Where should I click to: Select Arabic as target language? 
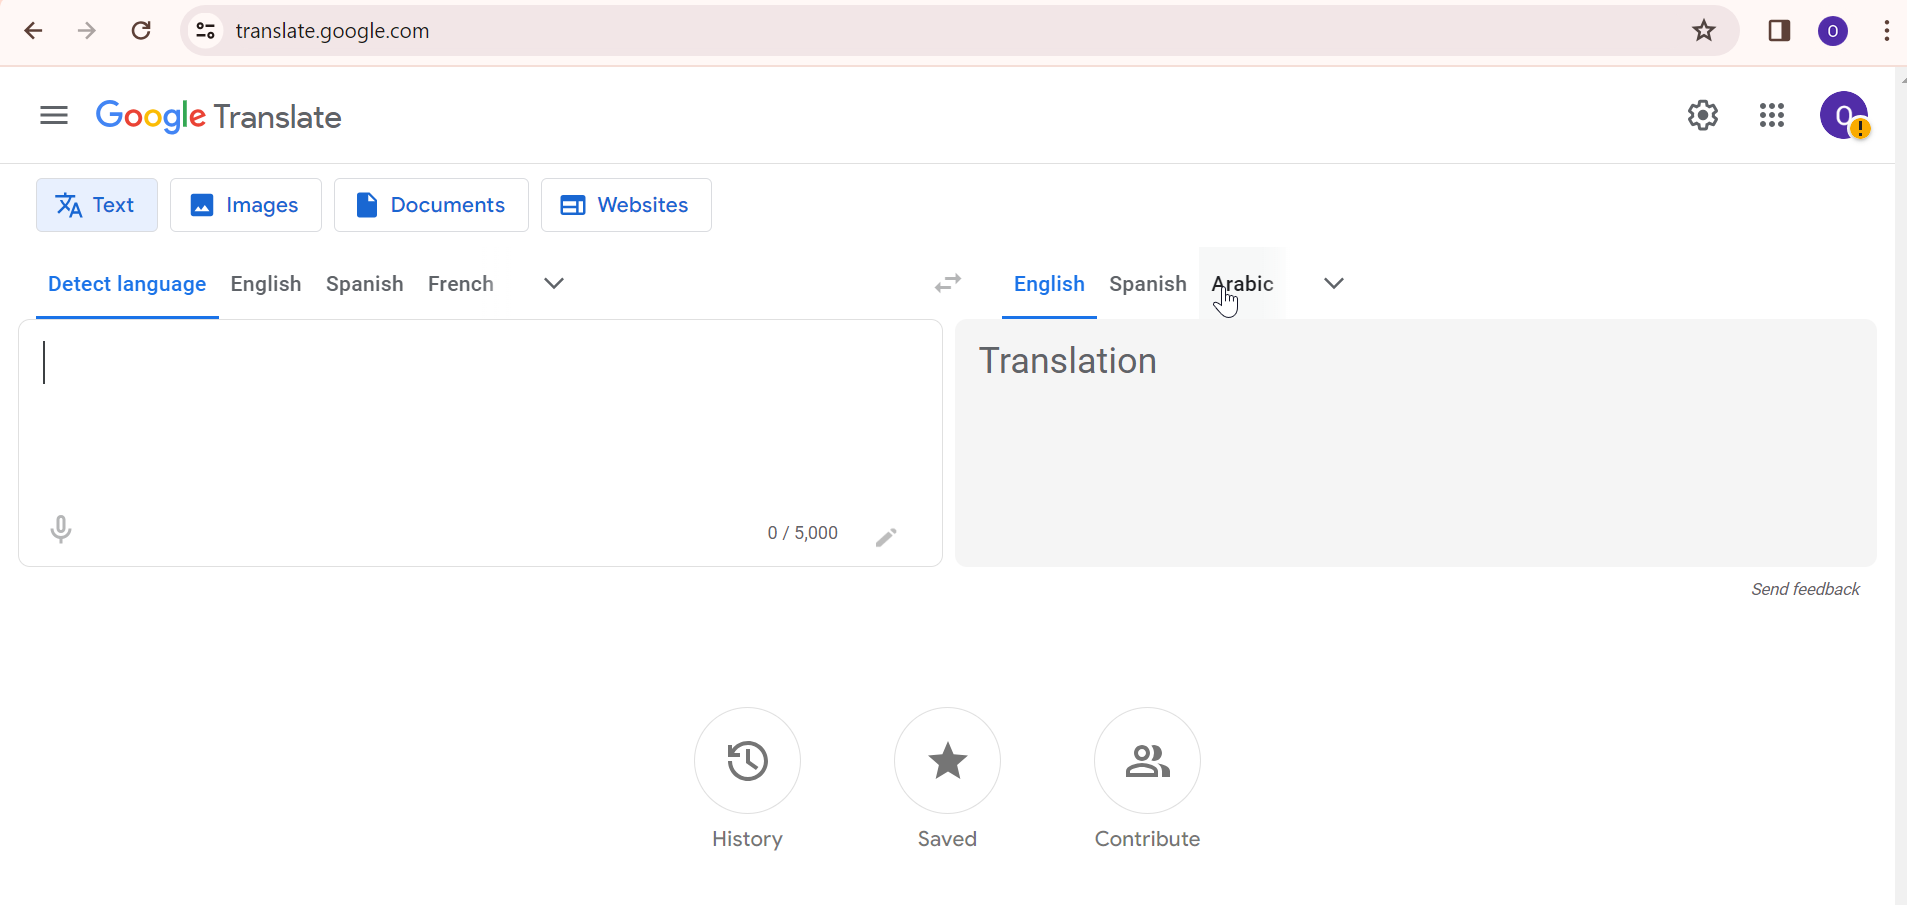(x=1243, y=284)
